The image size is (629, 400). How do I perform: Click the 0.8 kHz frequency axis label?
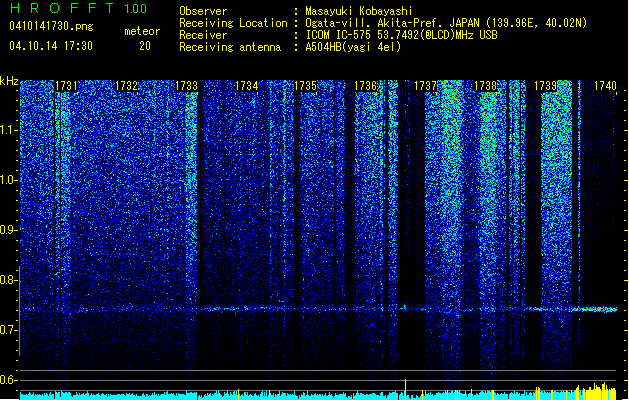point(8,280)
